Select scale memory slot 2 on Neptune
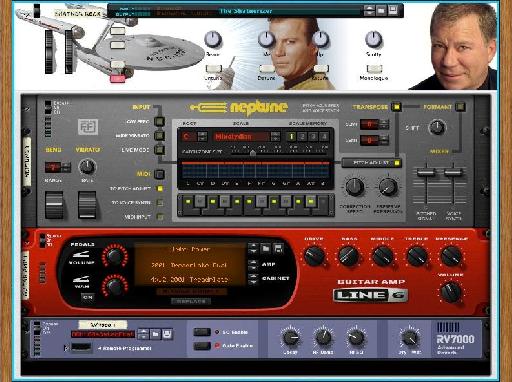This screenshot has height=382, width=512. point(302,136)
